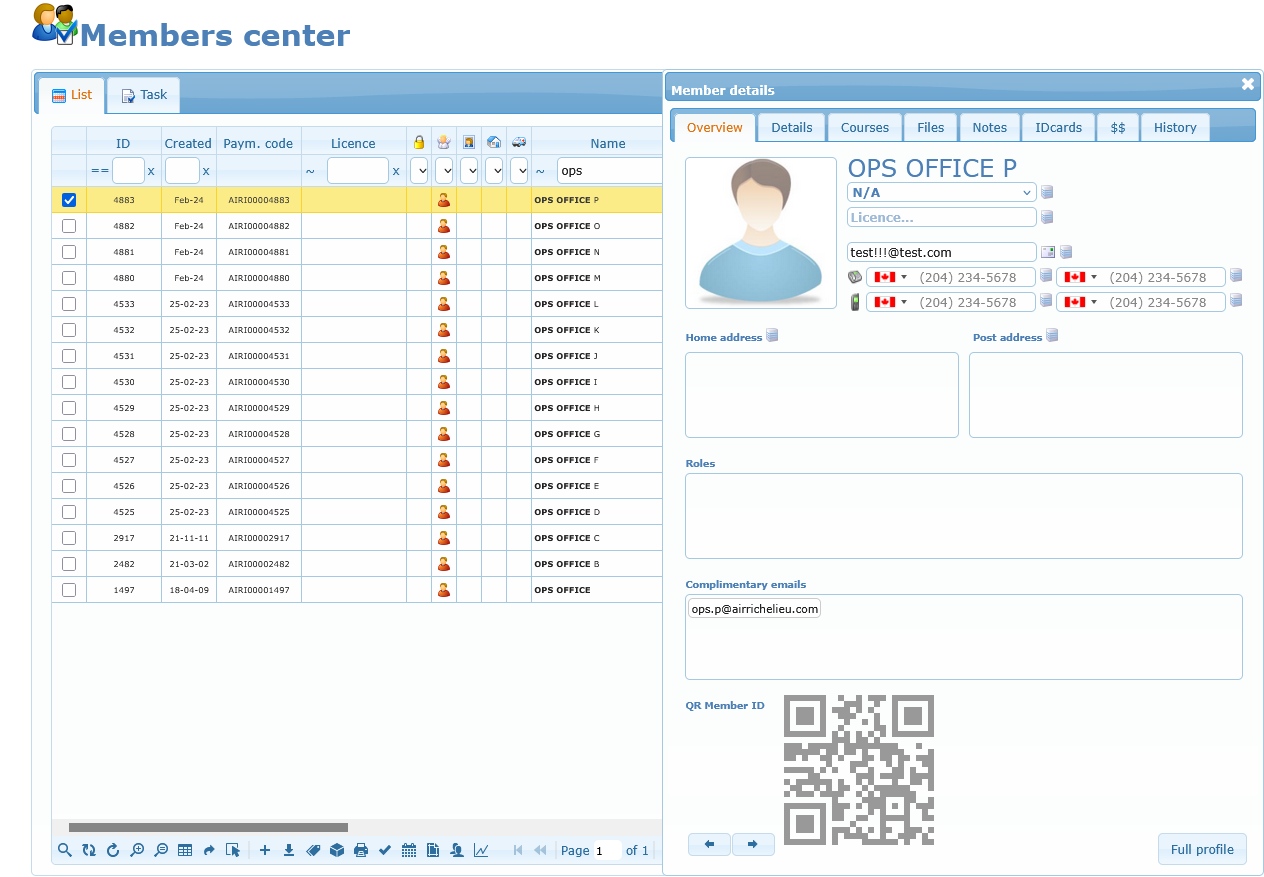
Task: Open the N/A dropdown under member name
Action: point(941,192)
